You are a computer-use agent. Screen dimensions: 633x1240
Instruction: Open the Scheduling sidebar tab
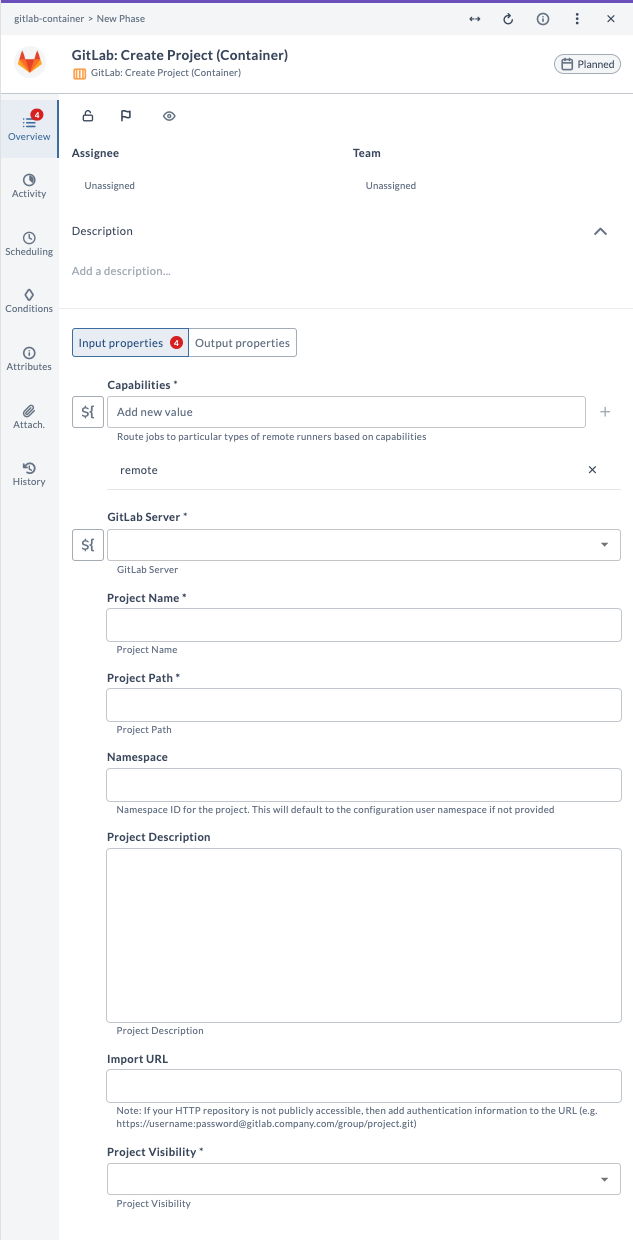(x=29, y=244)
